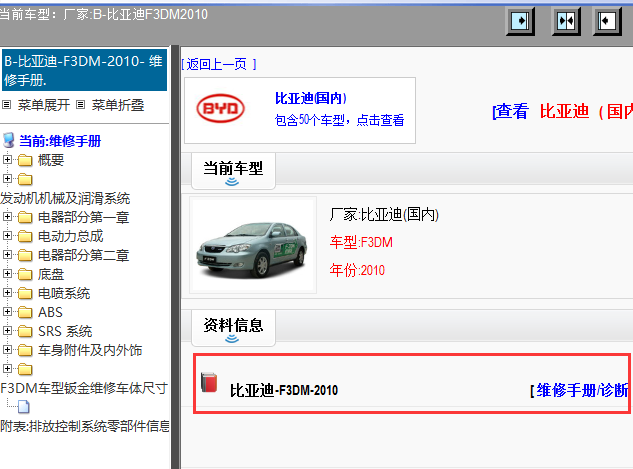This screenshot has width=633, height=469.
Task: Click the B-比亚迪-F3DM-2010- 维修手册 header
Action: (x=84, y=70)
